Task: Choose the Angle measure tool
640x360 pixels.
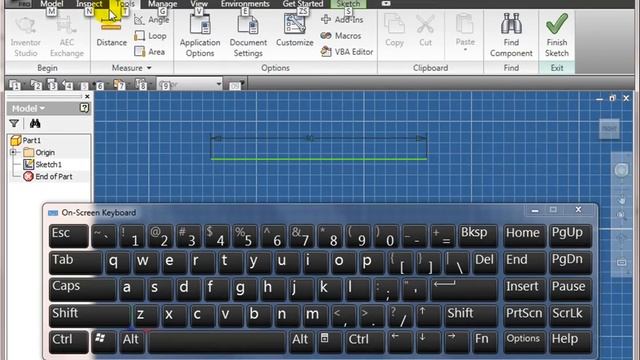Action: click(x=152, y=20)
